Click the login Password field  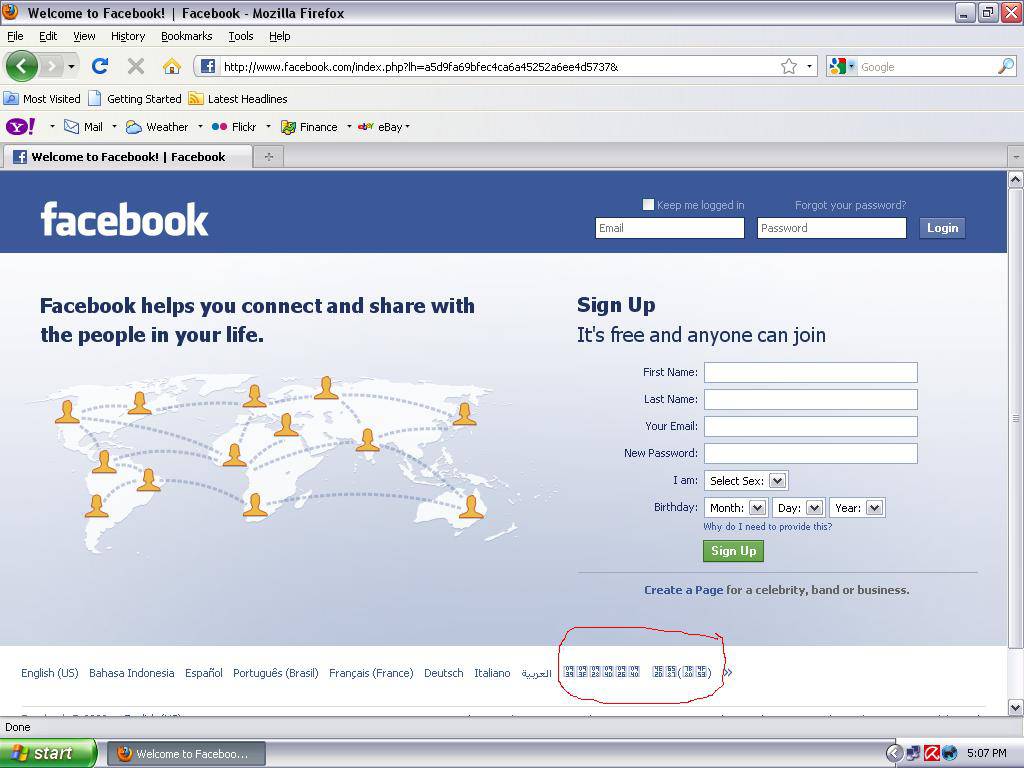831,228
